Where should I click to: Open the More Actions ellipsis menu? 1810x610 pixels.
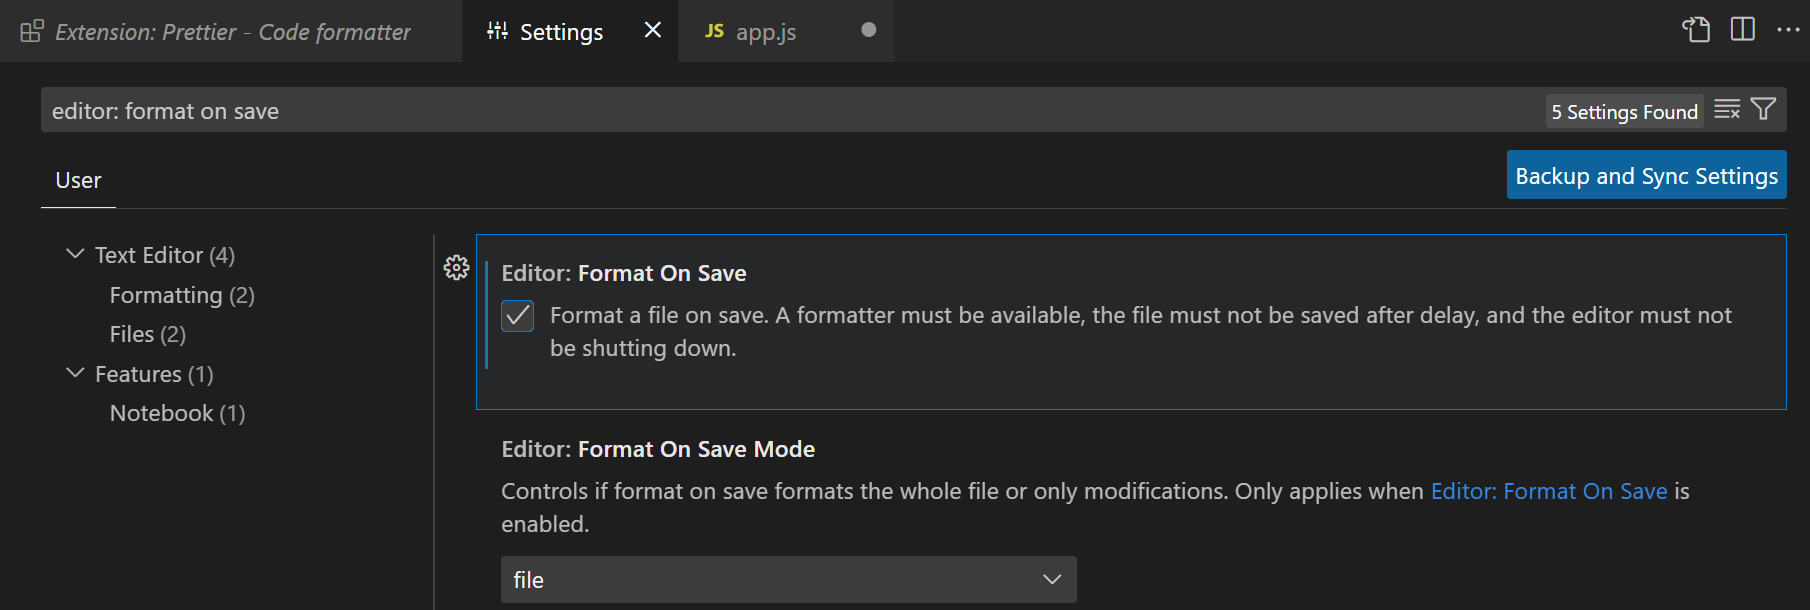(x=1788, y=30)
